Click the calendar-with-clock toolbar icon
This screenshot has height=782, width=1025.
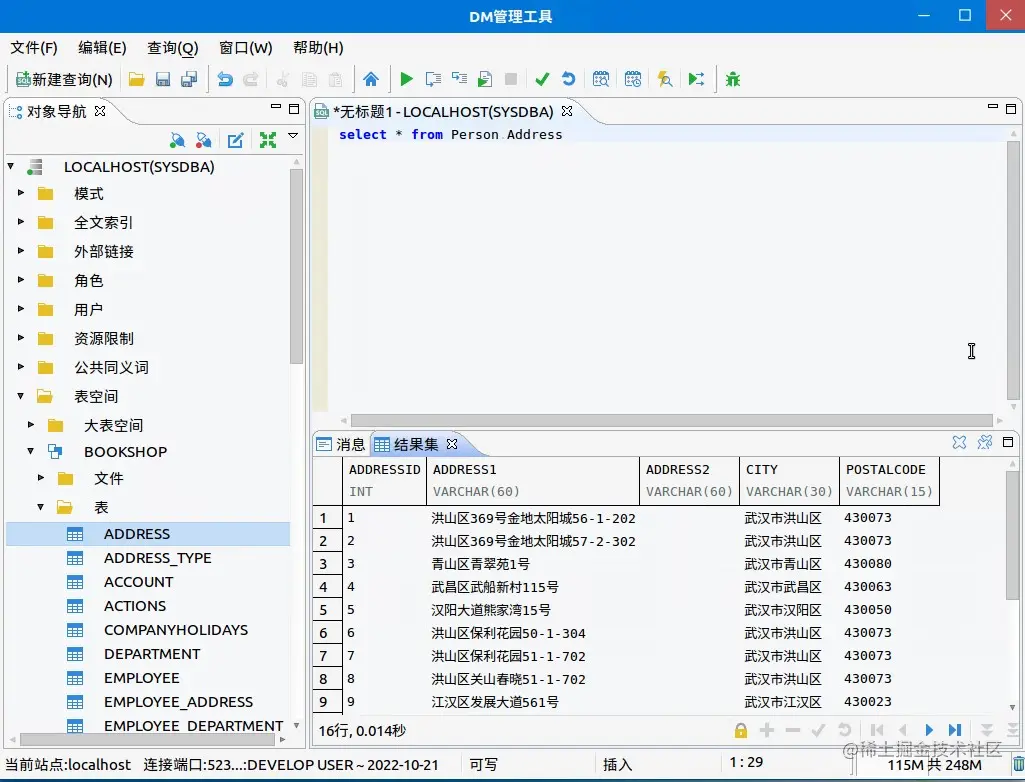tap(633, 80)
